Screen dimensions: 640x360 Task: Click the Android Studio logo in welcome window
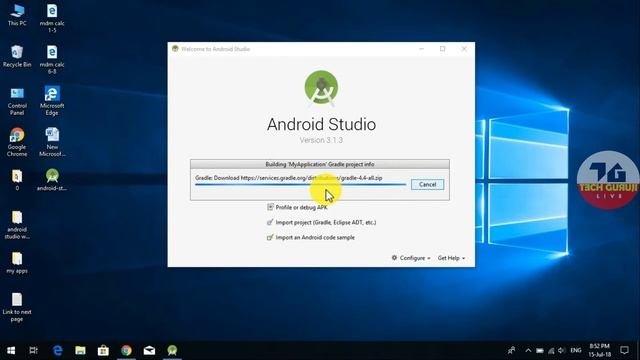pos(321,88)
